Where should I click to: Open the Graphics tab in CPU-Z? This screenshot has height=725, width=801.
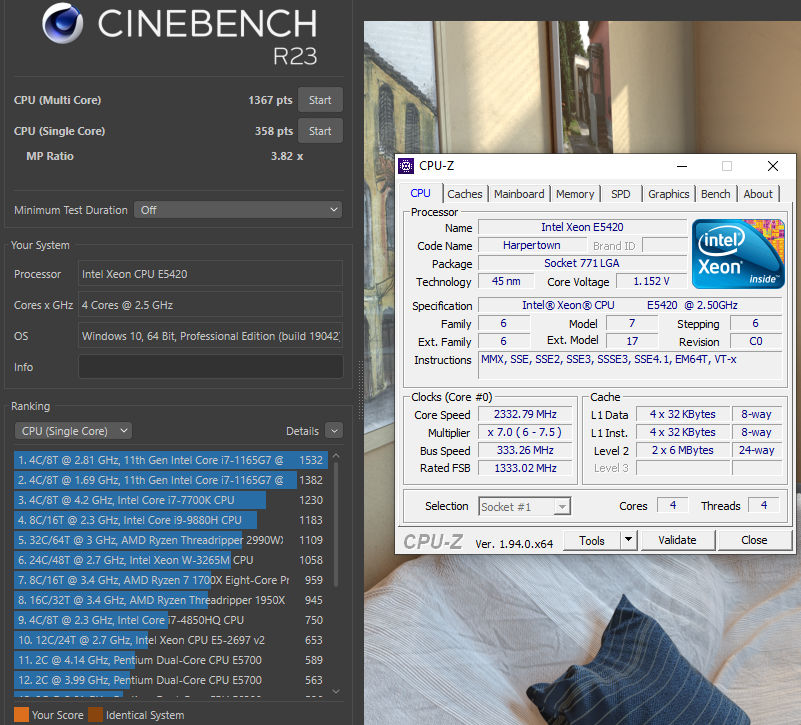(x=669, y=194)
